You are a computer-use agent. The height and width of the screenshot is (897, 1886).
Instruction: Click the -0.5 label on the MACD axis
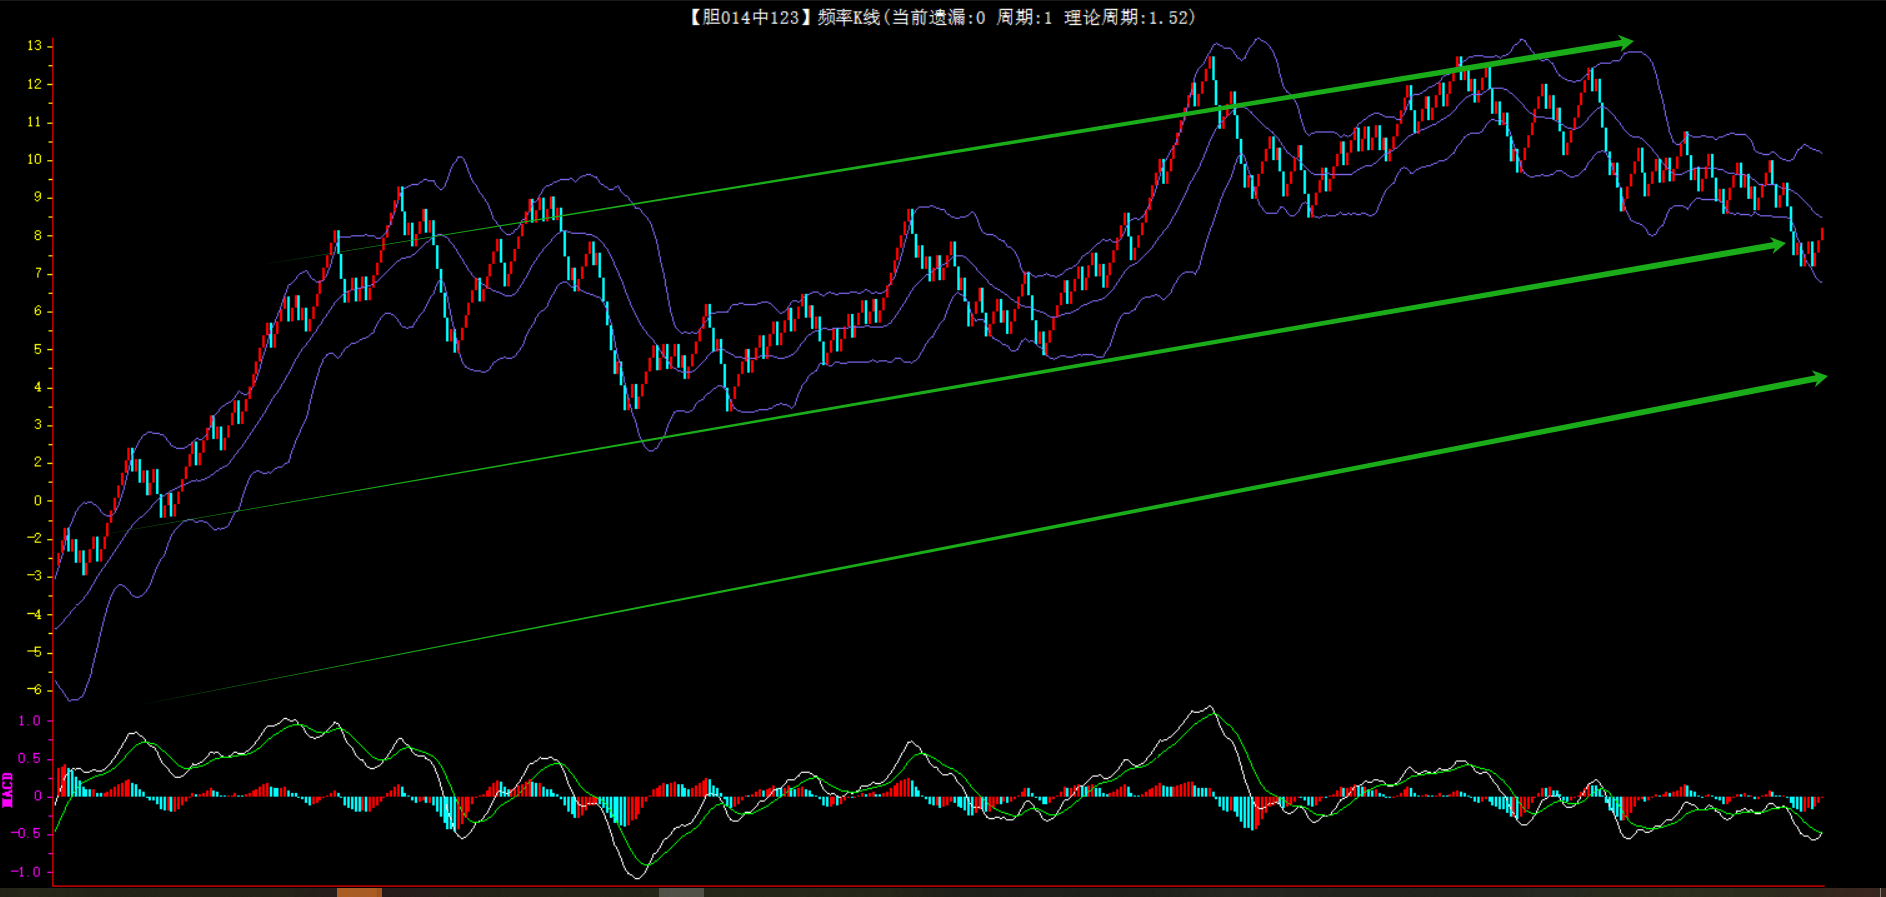(x=27, y=834)
